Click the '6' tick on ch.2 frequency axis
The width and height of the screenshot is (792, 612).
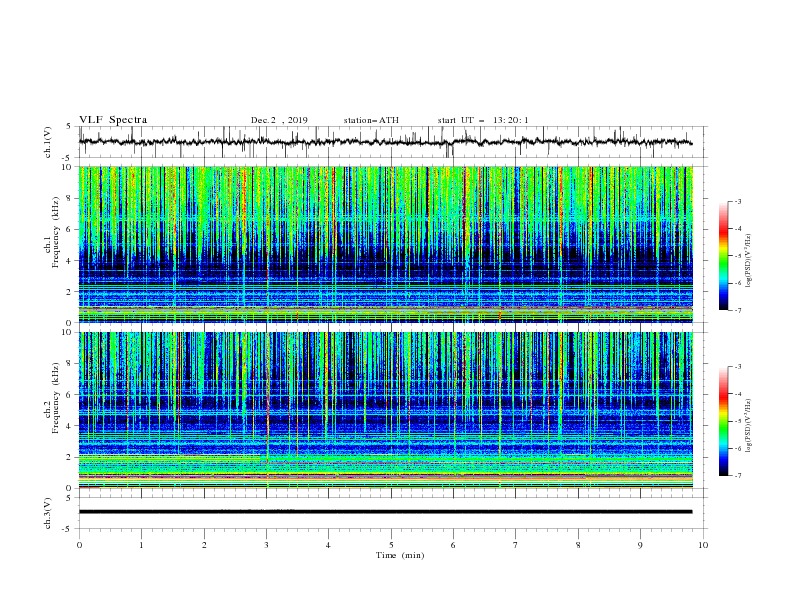[70, 395]
